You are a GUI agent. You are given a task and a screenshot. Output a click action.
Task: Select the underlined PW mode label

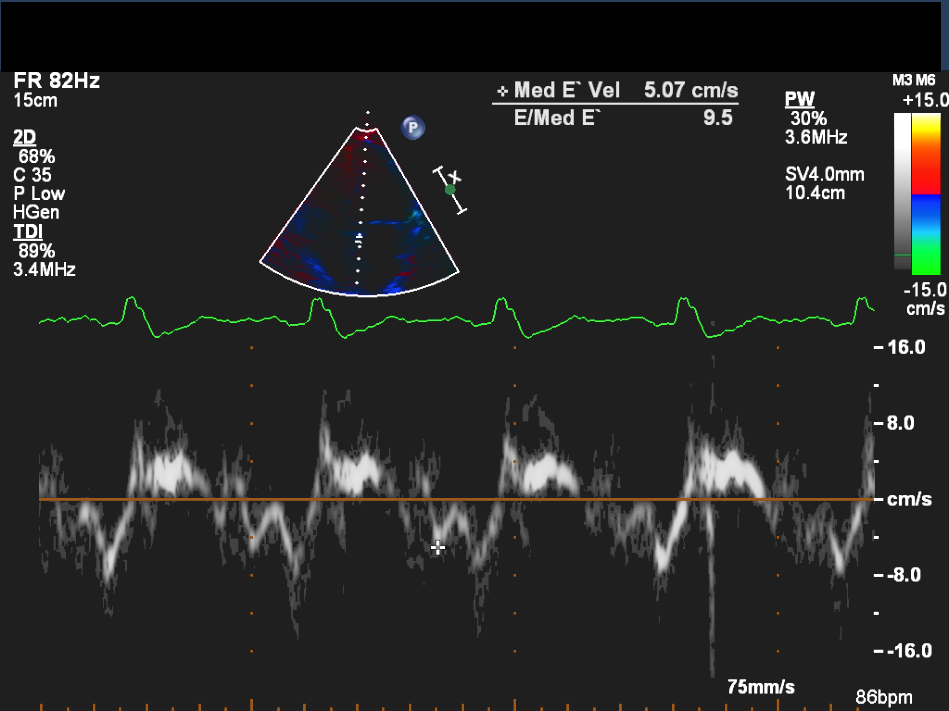coord(799,99)
